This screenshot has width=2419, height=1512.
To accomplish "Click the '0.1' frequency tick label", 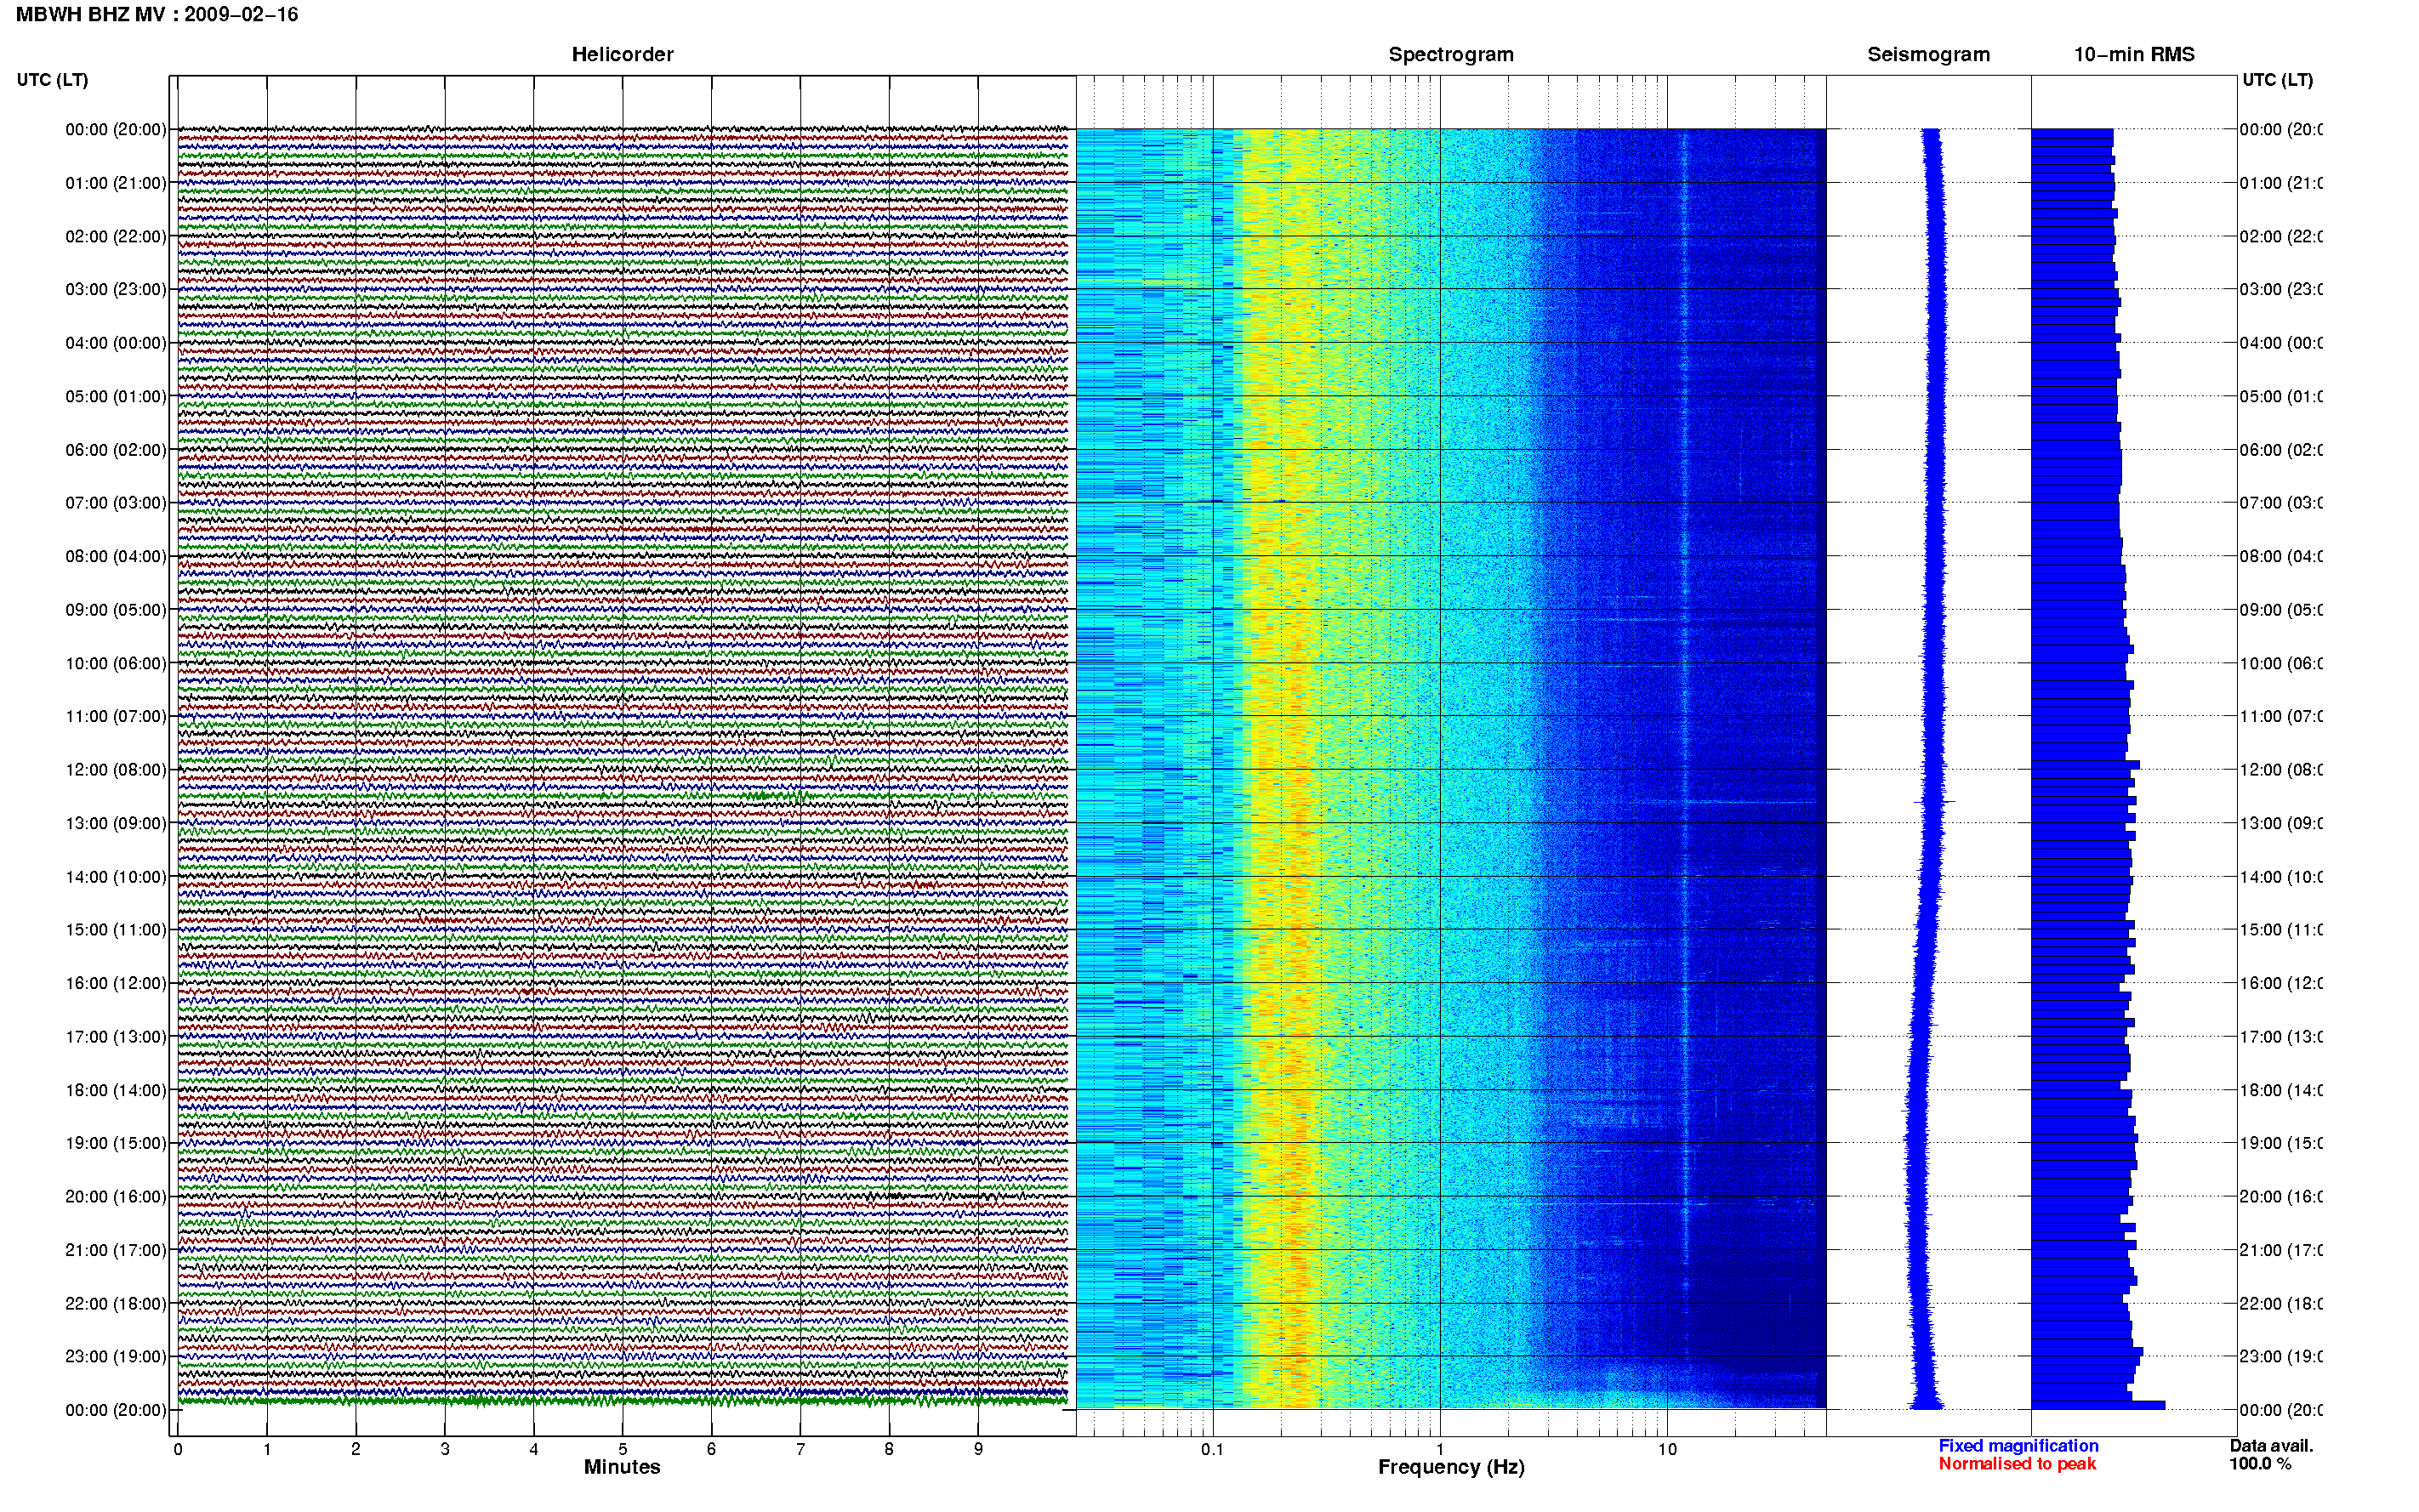I will [1212, 1449].
